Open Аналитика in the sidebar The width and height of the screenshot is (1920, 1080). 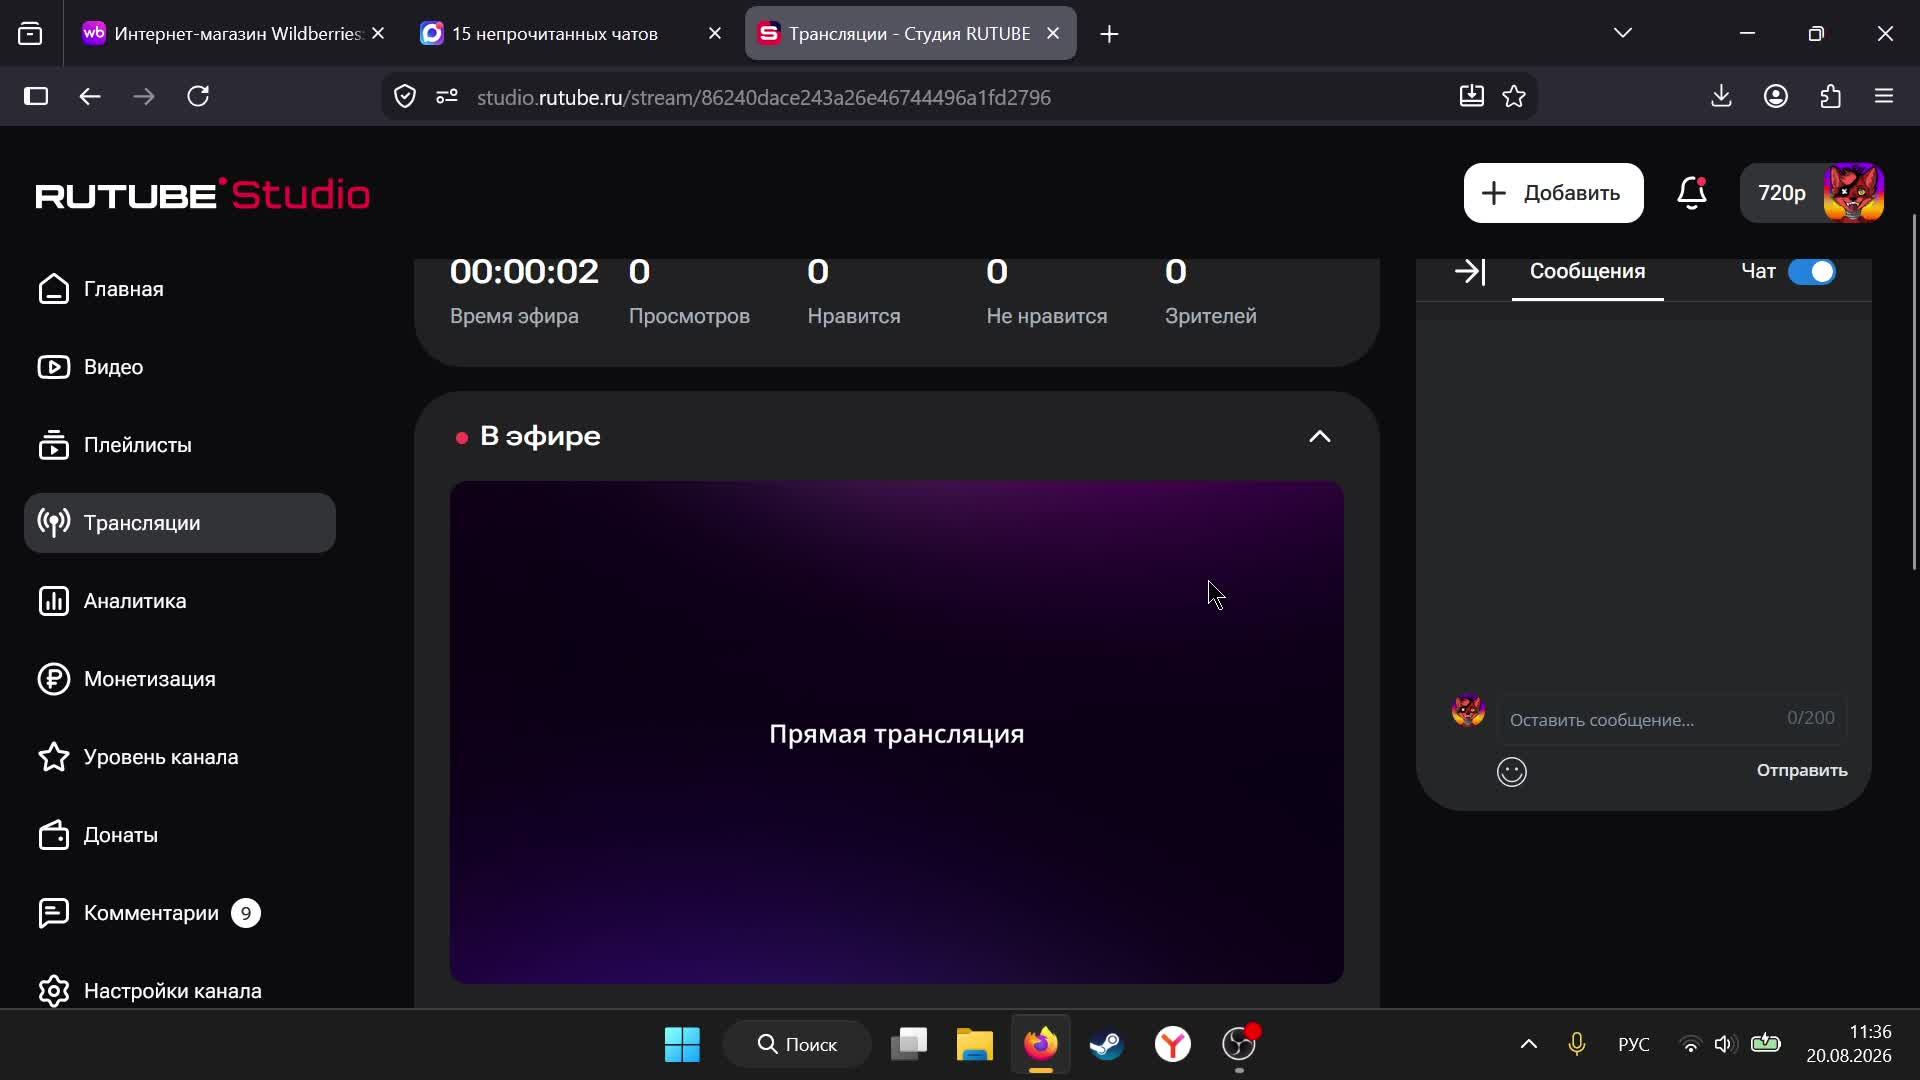(x=180, y=601)
